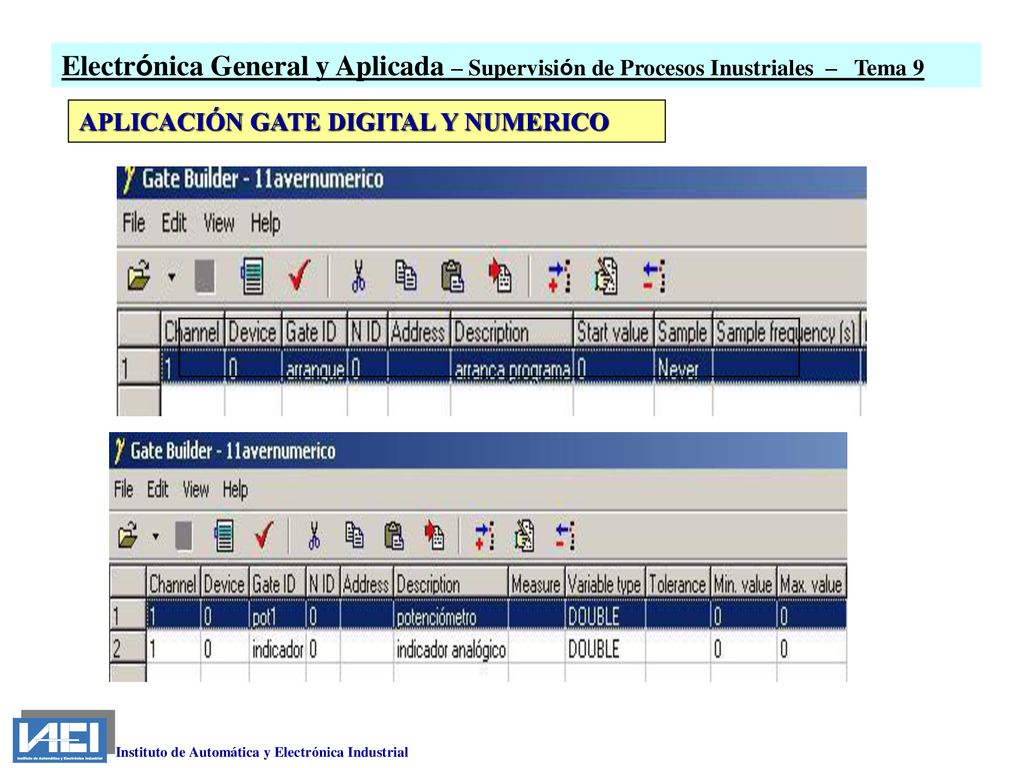
Task: Select row header 1 in upper table
Action: [x=138, y=367]
